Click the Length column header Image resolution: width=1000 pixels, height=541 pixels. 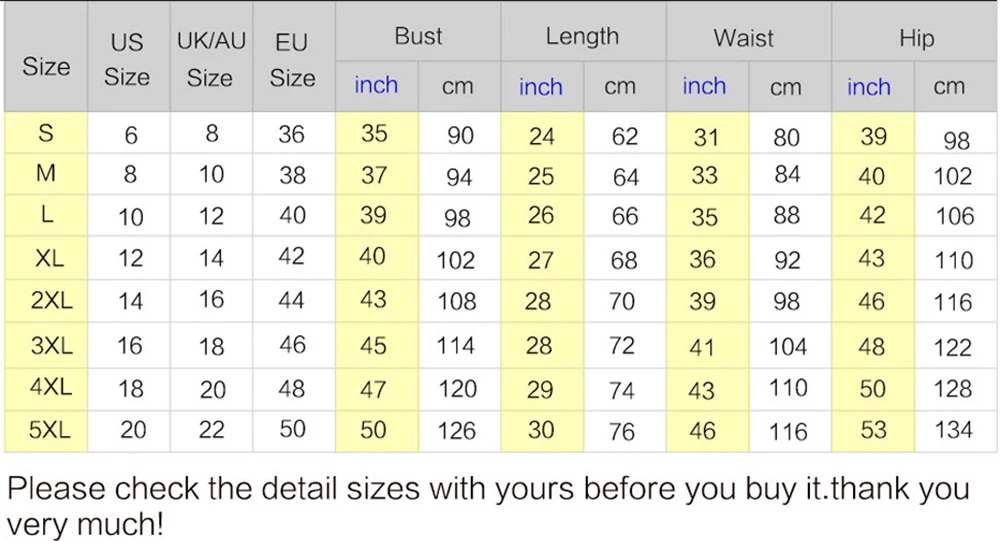pos(582,37)
